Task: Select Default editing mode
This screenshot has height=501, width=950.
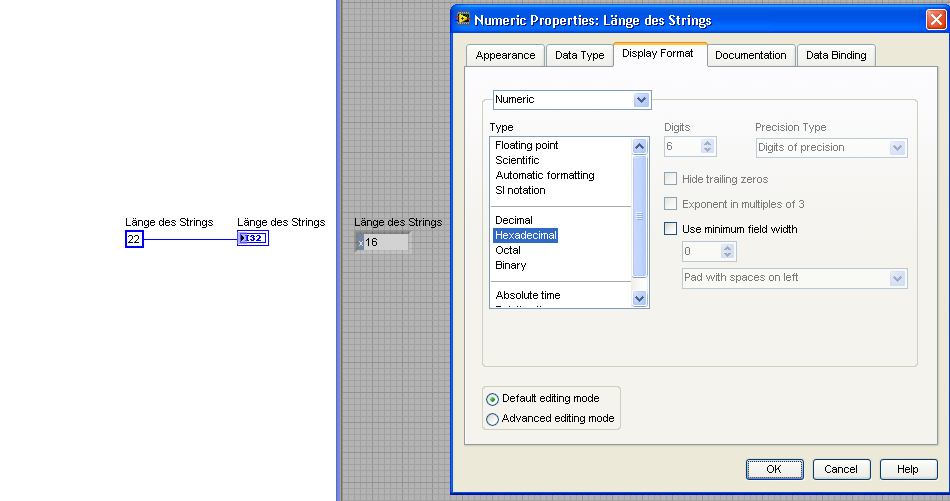Action: tap(492, 399)
